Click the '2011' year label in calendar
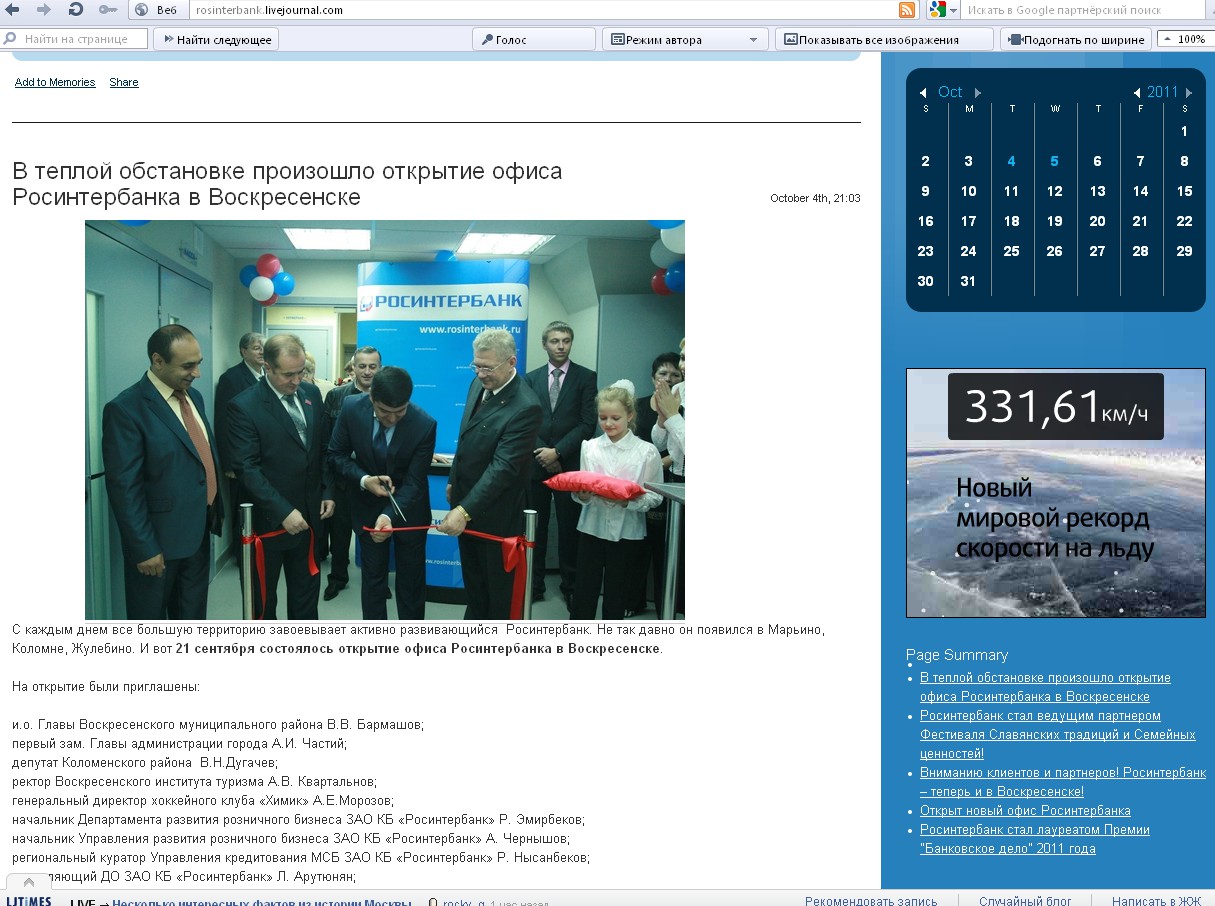This screenshot has width=1215, height=906. [1163, 92]
